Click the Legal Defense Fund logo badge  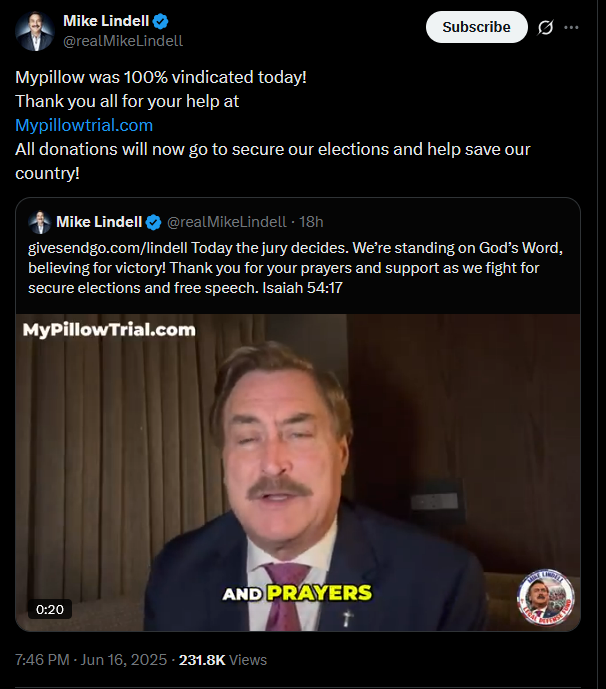click(x=545, y=597)
